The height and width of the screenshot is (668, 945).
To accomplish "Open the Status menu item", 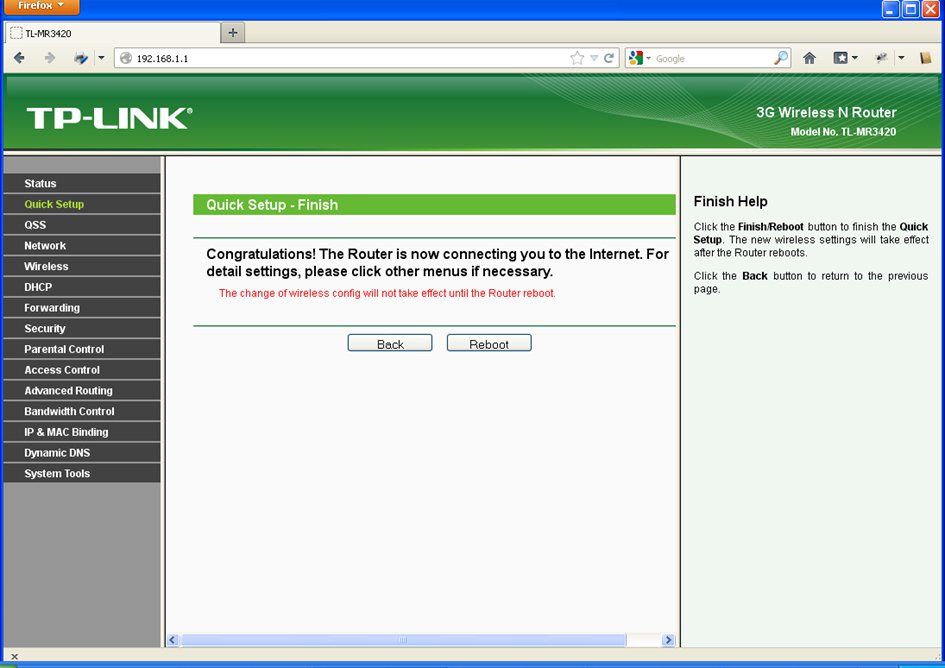I will 82,183.
